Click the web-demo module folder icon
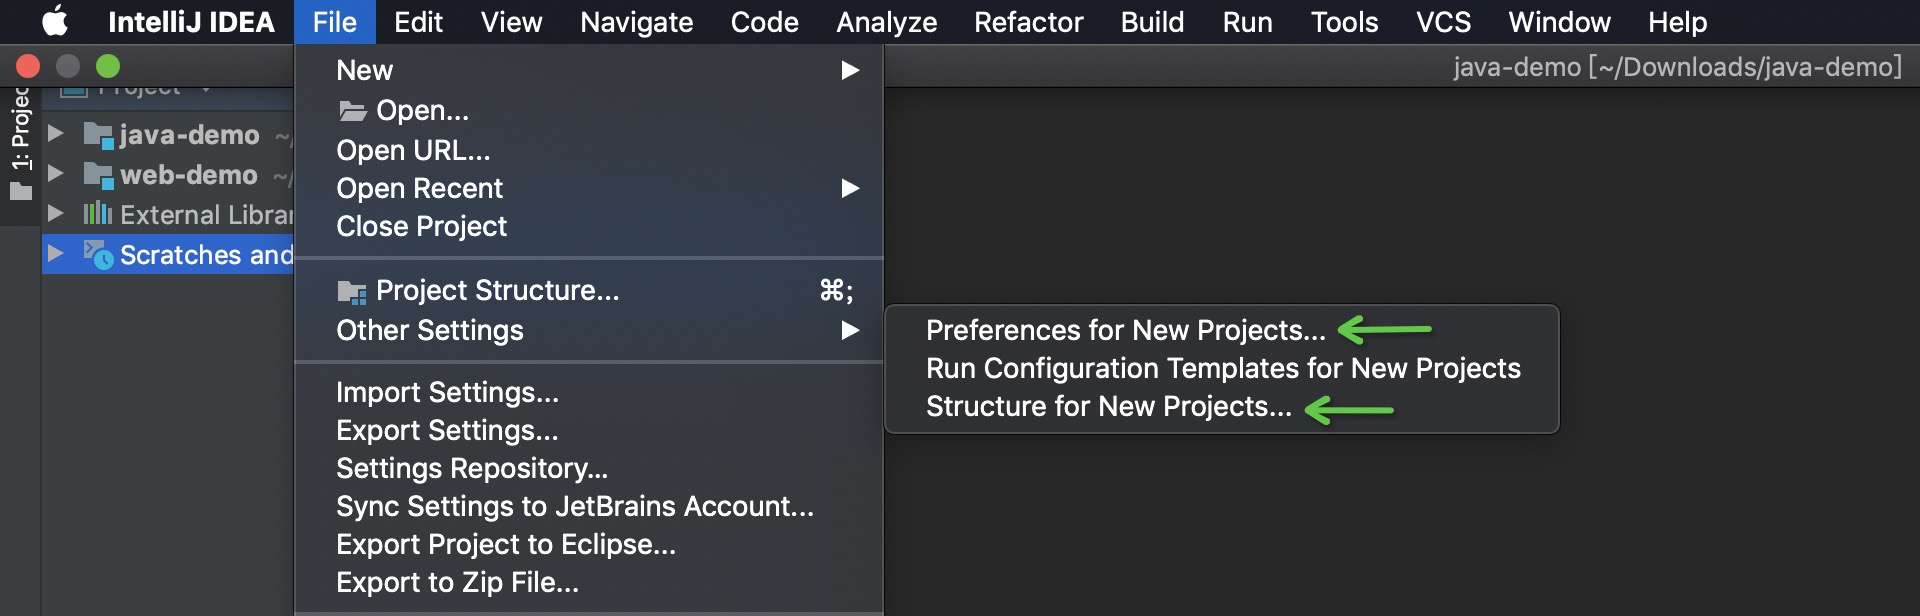1920x616 pixels. tap(98, 175)
